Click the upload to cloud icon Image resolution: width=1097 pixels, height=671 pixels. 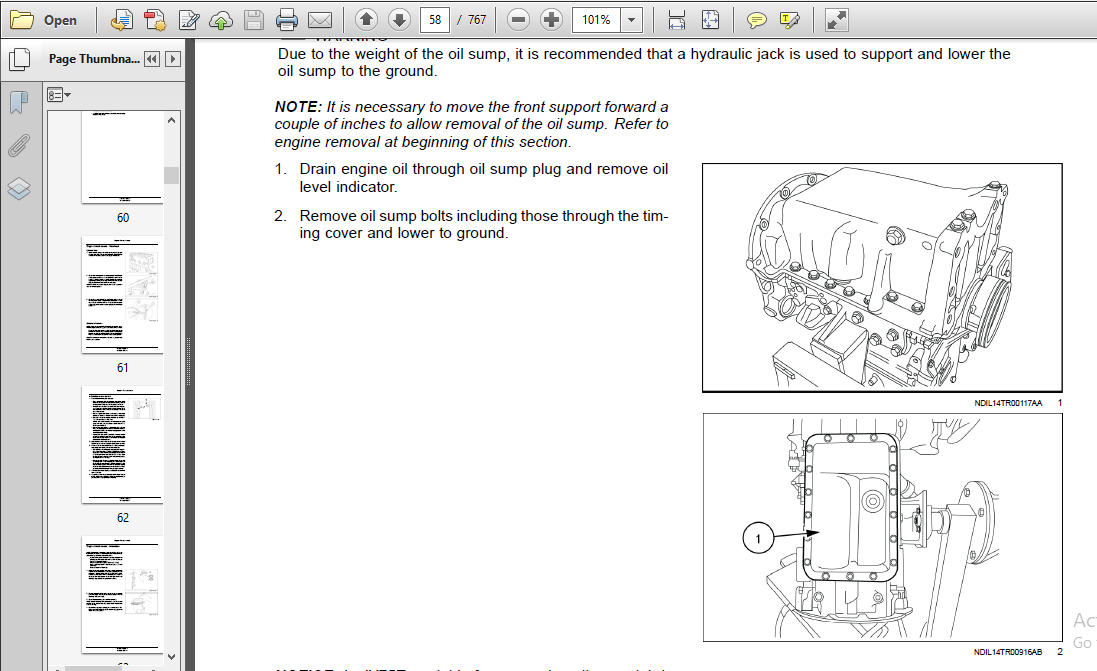coord(221,20)
